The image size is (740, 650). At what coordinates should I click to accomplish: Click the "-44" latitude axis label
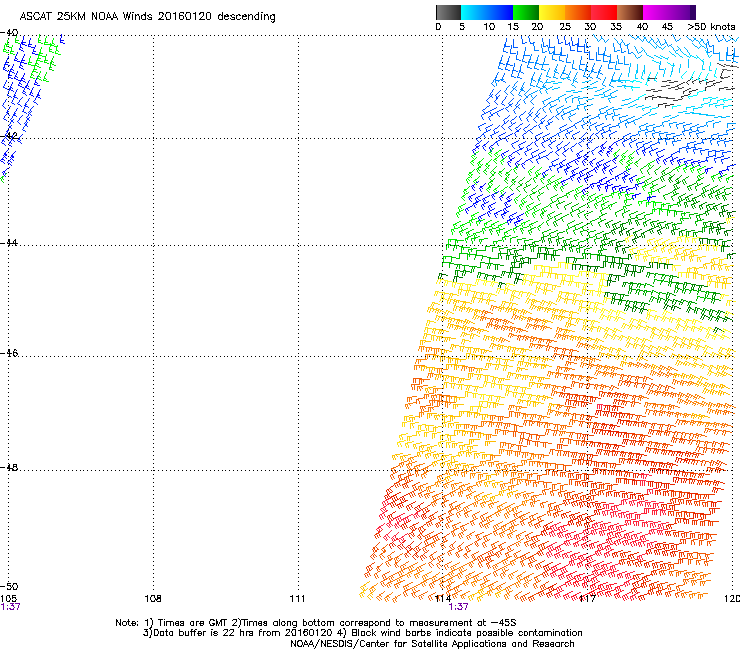pyautogui.click(x=9, y=243)
